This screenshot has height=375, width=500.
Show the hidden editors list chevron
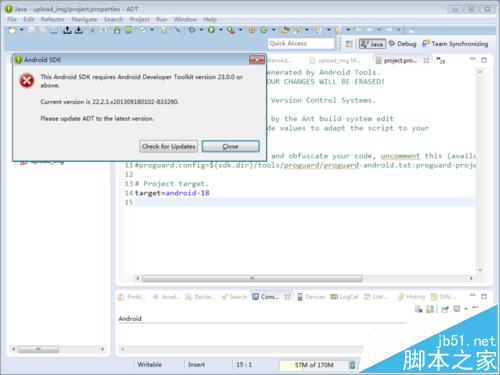pos(440,60)
